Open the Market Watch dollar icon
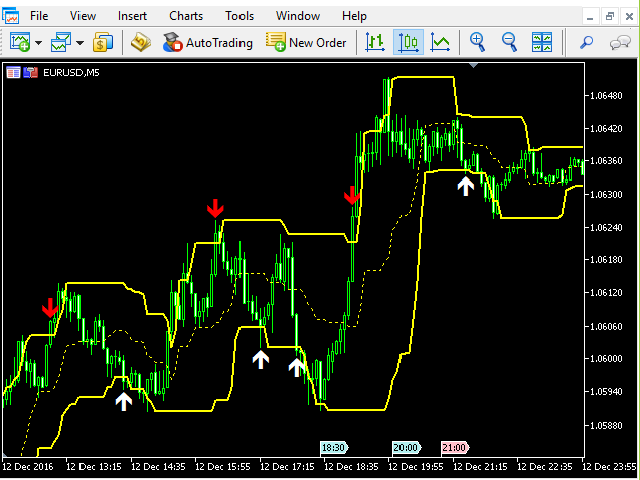Screen dimensions: 640x480 click(x=103, y=42)
